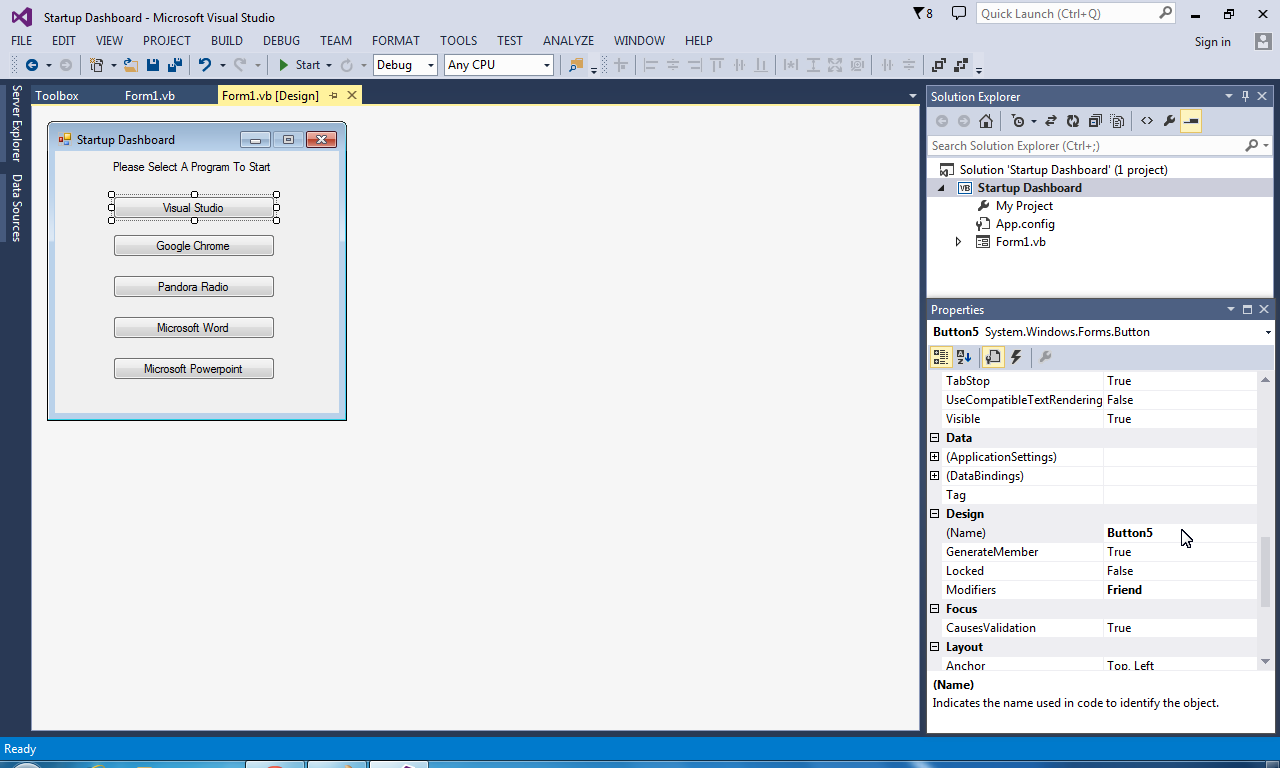Image resolution: width=1281 pixels, height=768 pixels.
Task: Expand the (DataBindings) property
Action: click(935, 476)
